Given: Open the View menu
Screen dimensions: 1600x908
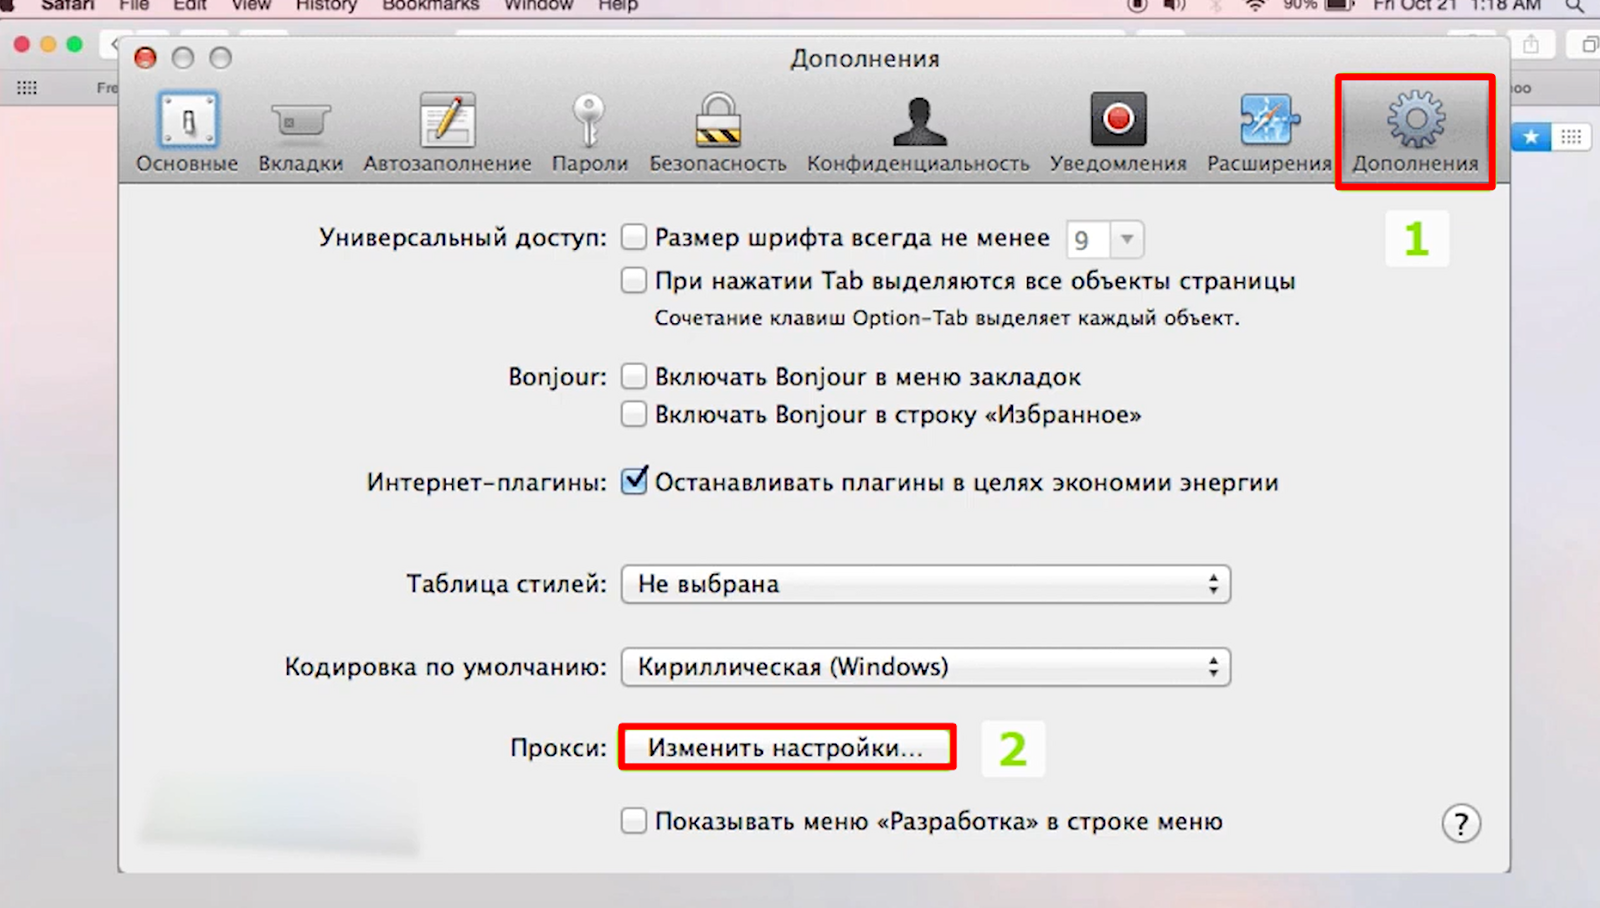Looking at the screenshot, I should pos(251,5).
